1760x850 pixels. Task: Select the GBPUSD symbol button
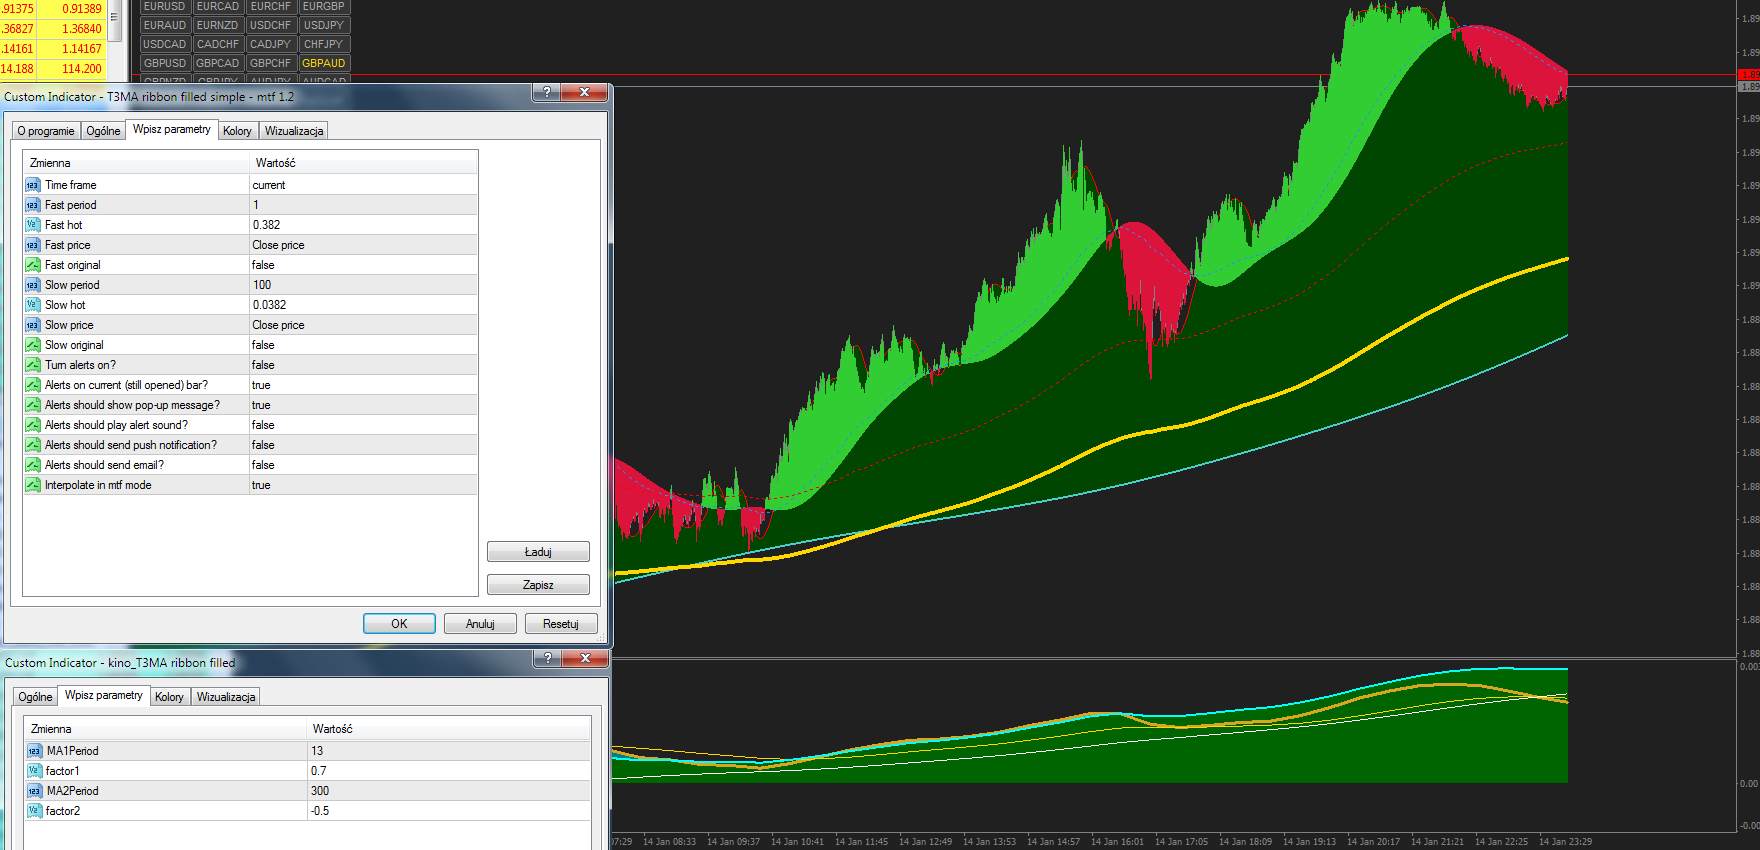(165, 63)
